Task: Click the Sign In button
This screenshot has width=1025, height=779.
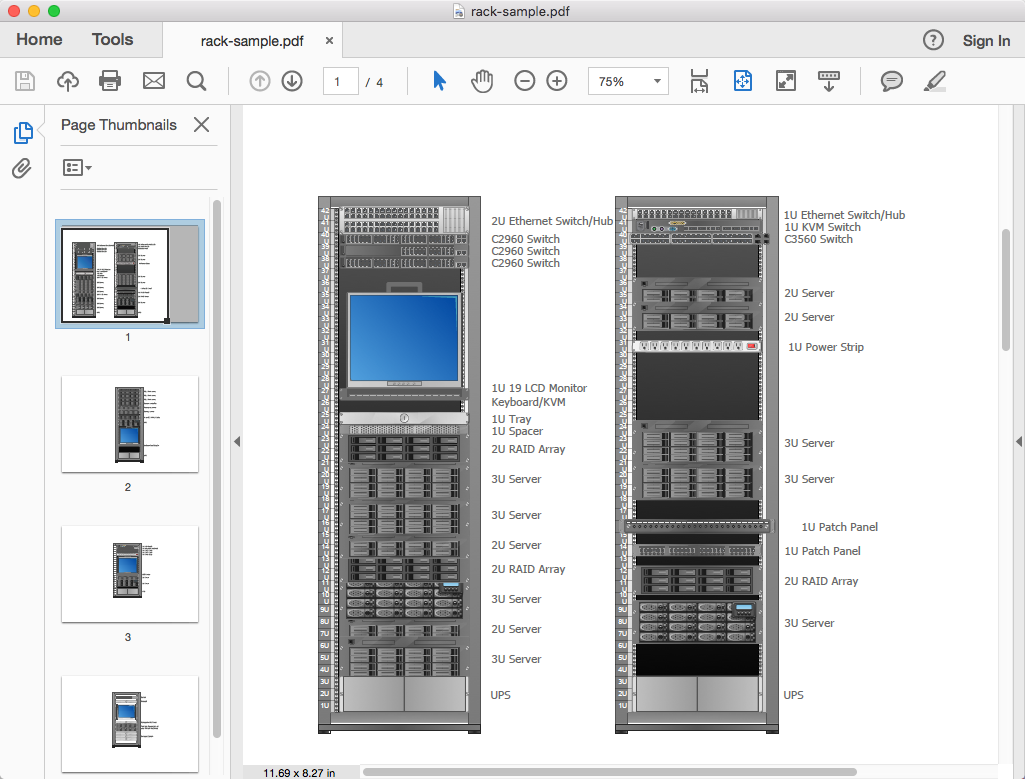Action: coord(986,41)
